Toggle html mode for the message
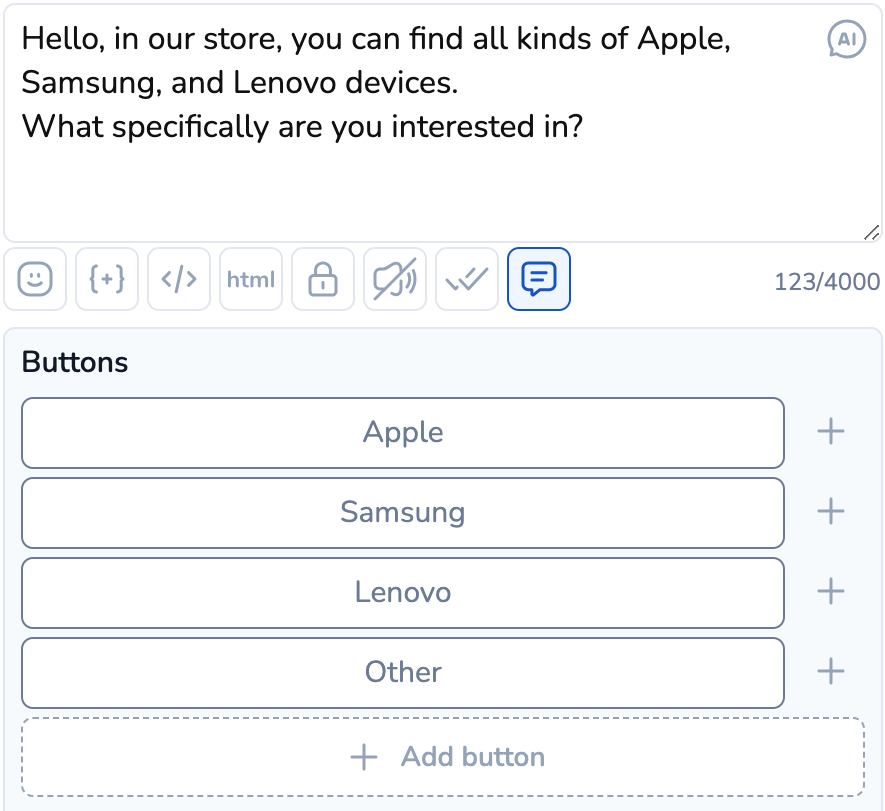The image size is (885, 811). point(251,279)
